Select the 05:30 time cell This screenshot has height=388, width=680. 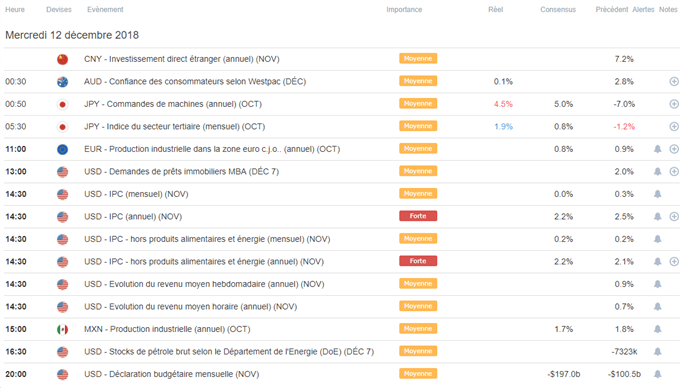coord(16,127)
